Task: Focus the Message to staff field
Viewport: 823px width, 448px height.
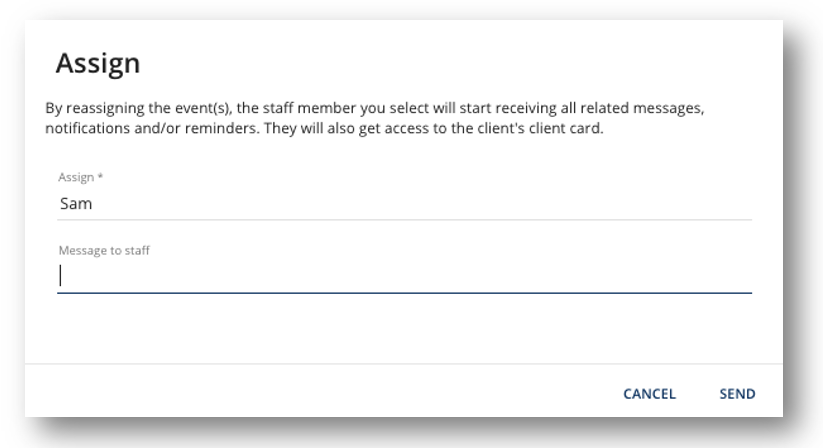Action: click(x=404, y=276)
